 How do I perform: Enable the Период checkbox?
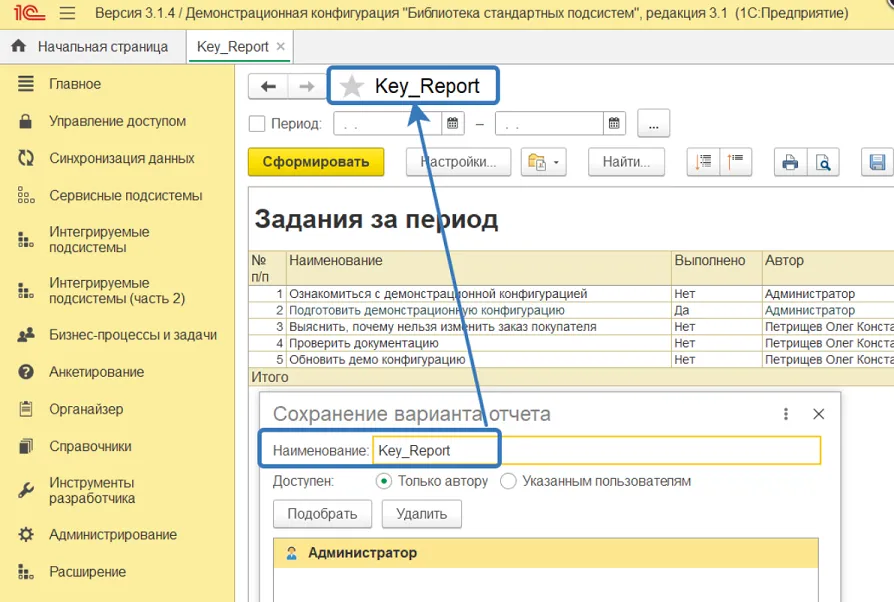coord(257,124)
